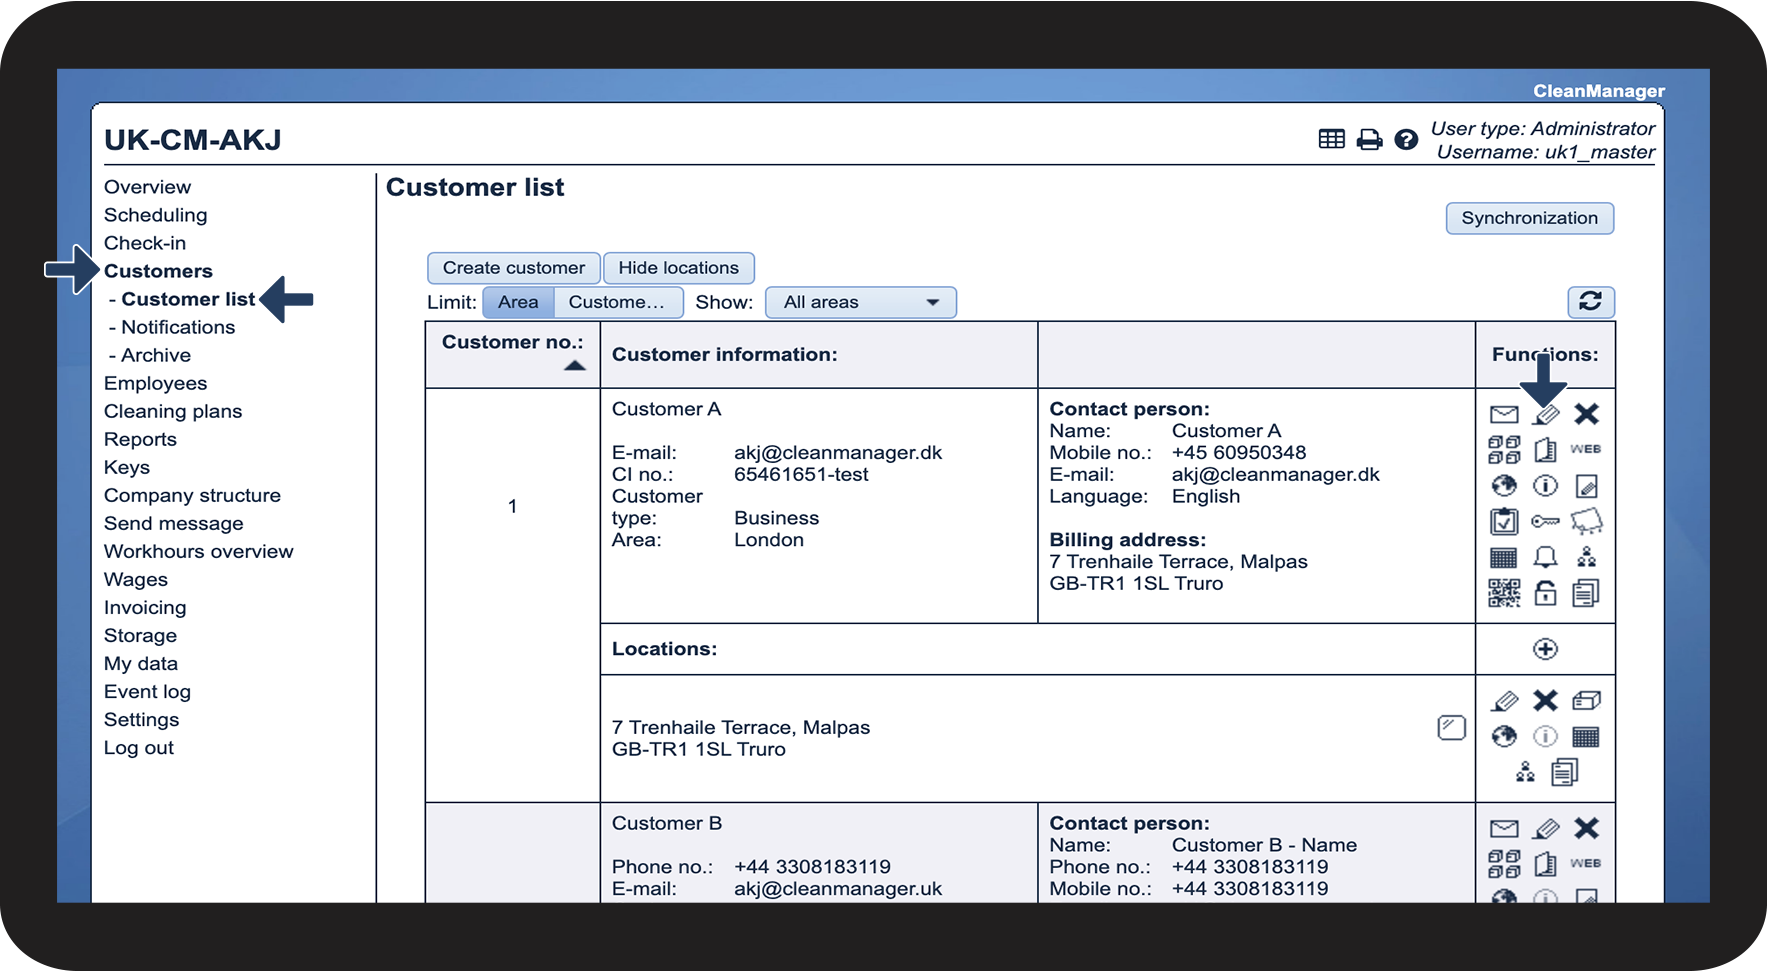The height and width of the screenshot is (971, 1767).
Task: Sort by Customer no. using the arrow
Action: point(574,366)
